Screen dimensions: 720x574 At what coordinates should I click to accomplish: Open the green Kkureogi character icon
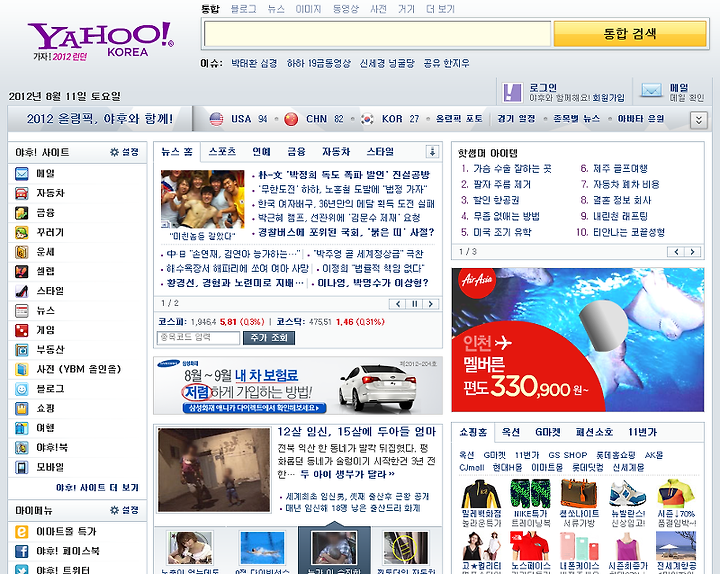pyautogui.click(x=22, y=232)
